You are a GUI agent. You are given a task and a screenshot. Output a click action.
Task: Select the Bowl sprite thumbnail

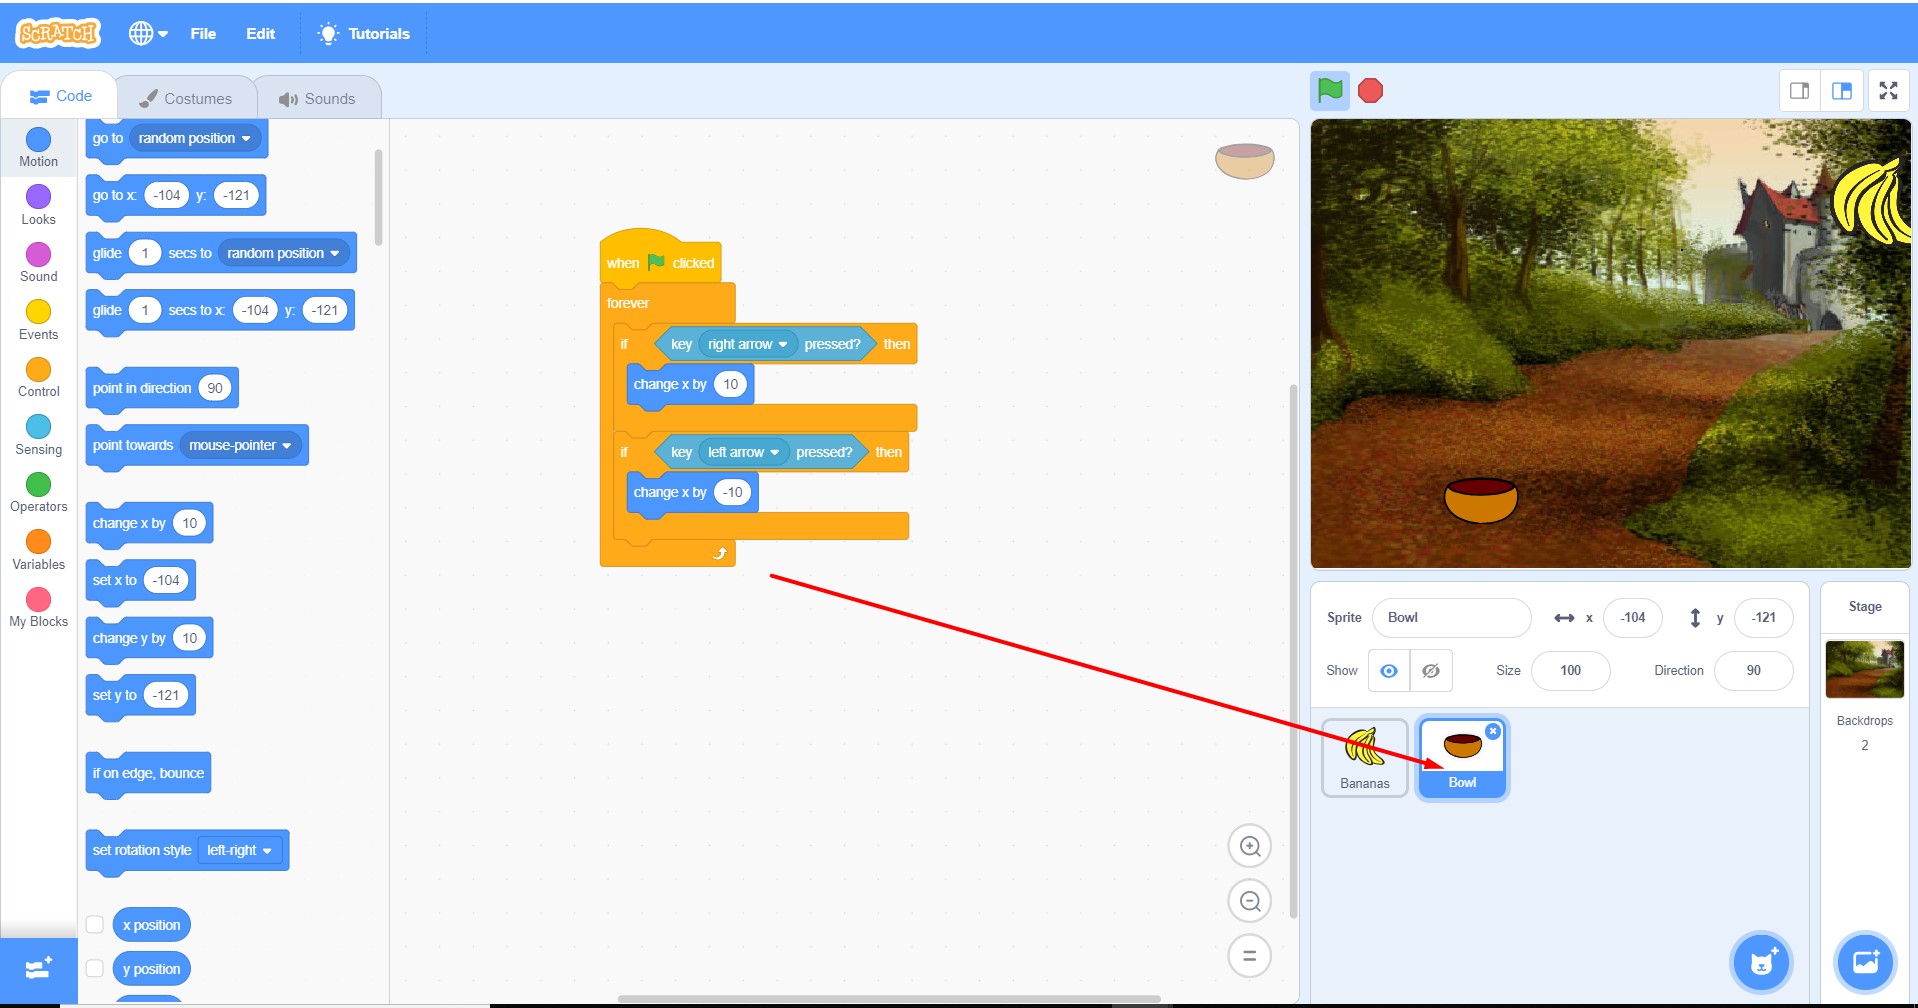point(1462,758)
